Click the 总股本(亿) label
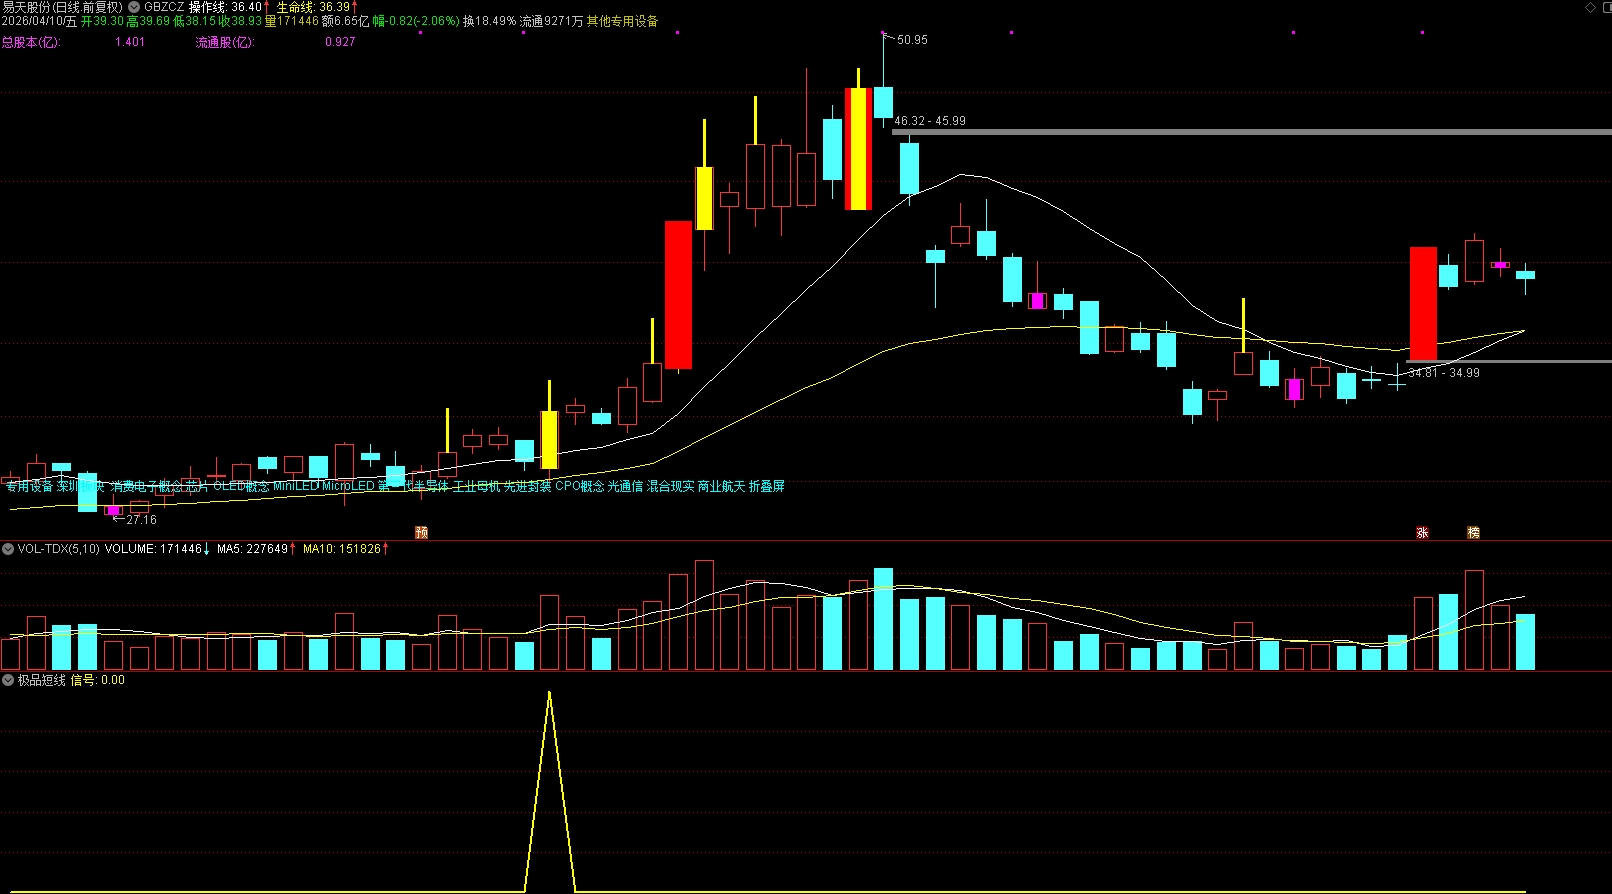 (x=31, y=42)
